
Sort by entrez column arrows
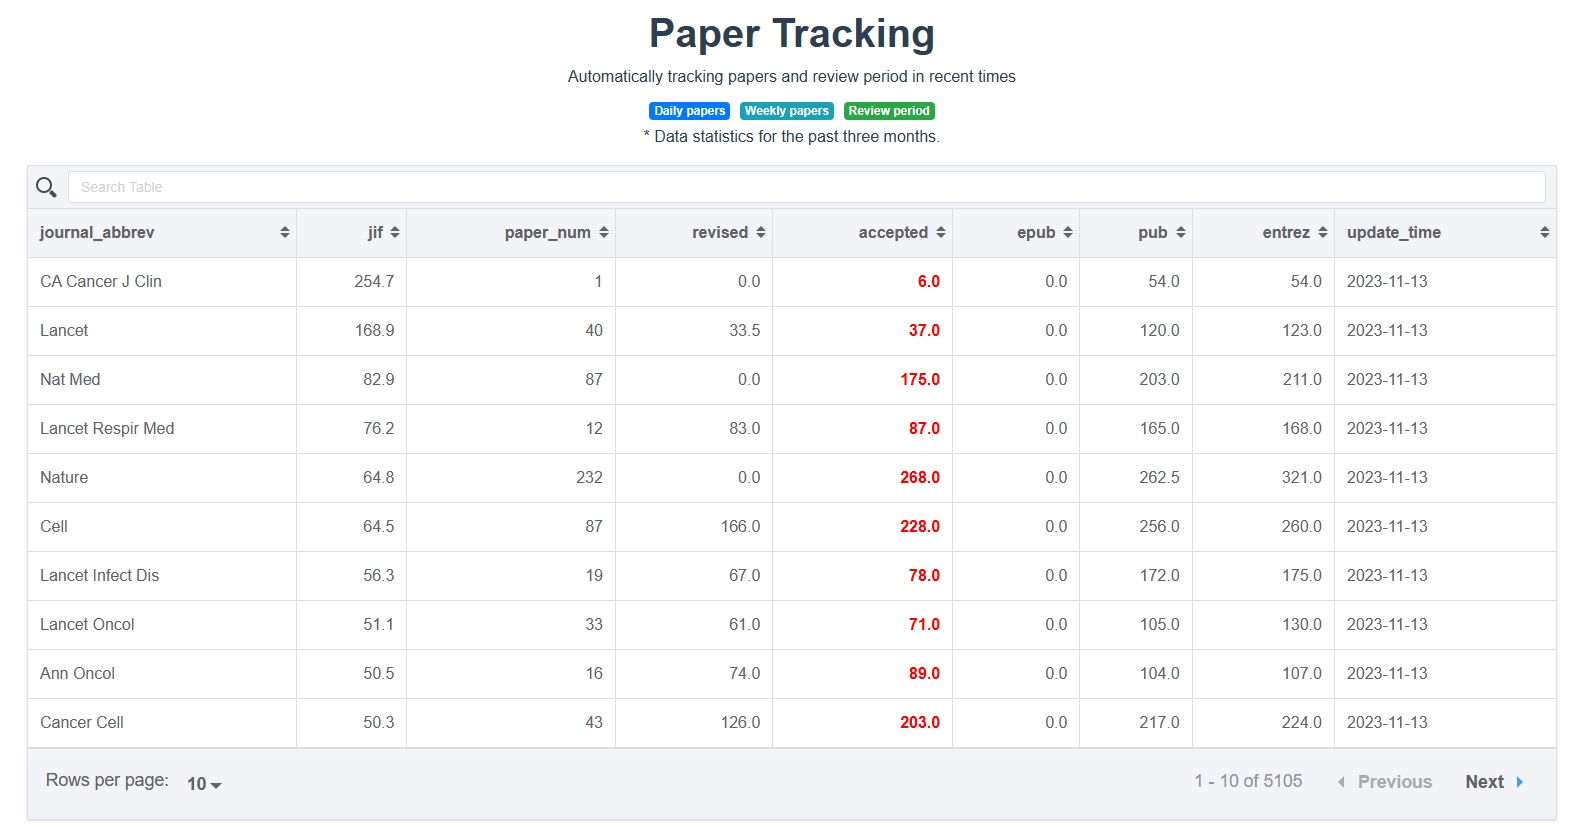(1323, 232)
